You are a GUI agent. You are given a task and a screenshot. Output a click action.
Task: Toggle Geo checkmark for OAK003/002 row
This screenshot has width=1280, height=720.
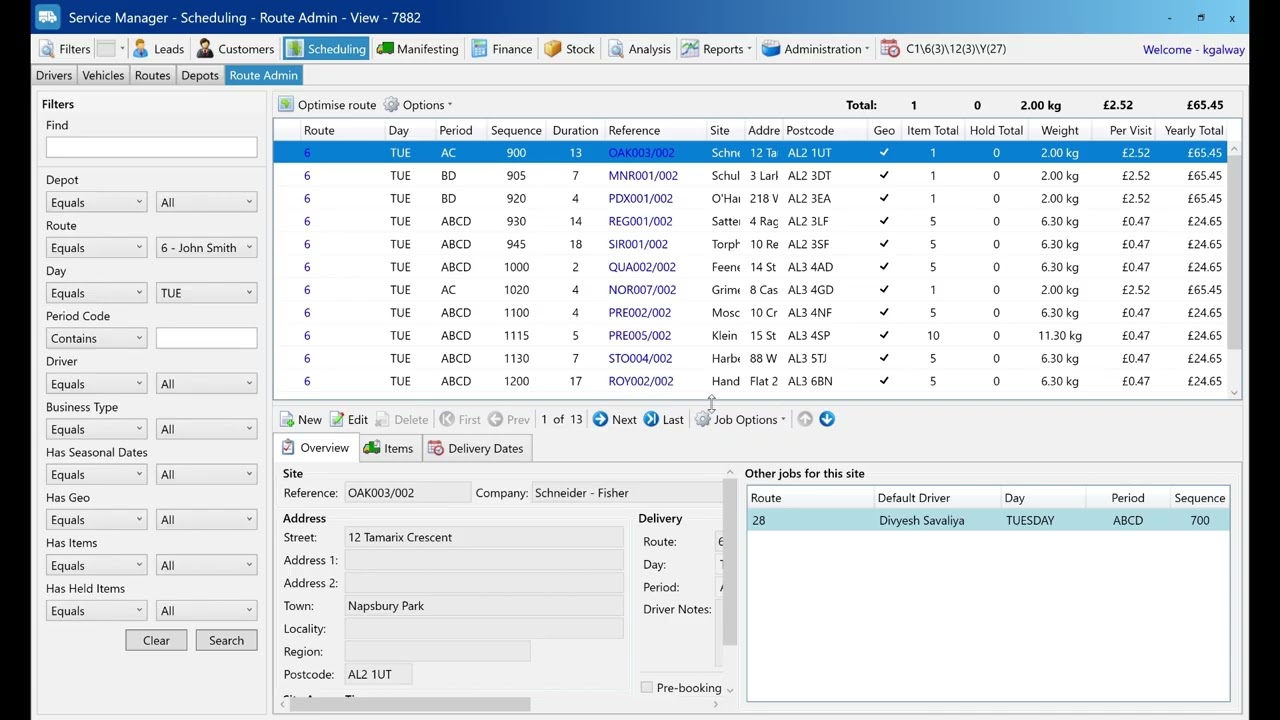coord(884,153)
